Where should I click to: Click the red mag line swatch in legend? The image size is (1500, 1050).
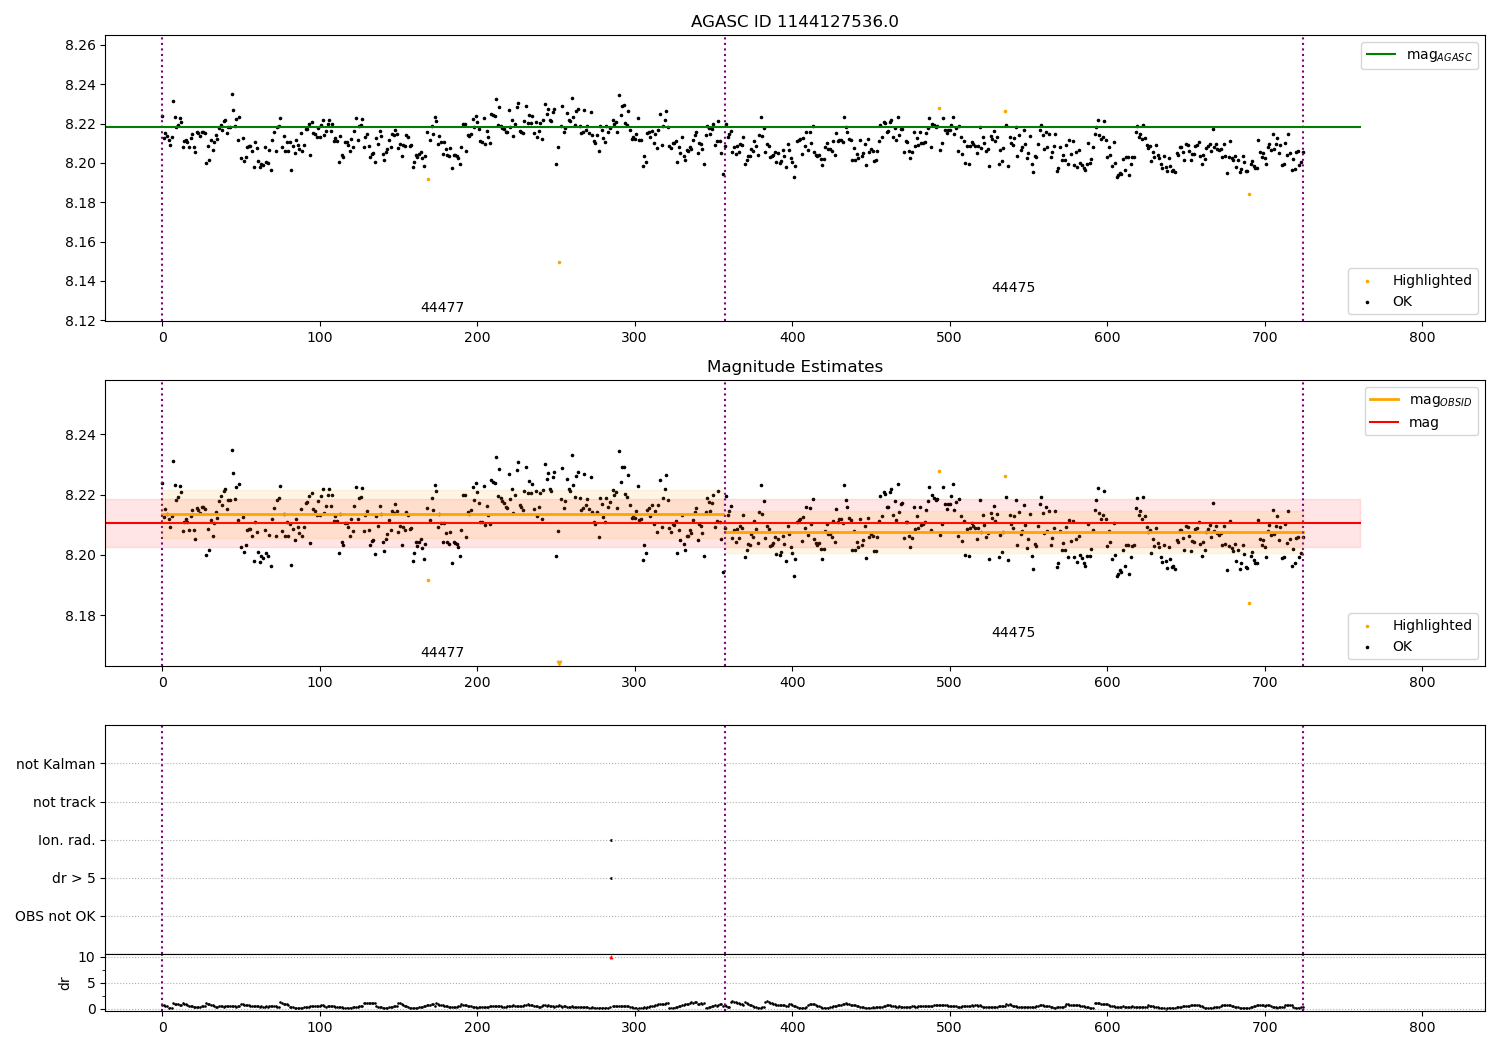(x=1385, y=422)
